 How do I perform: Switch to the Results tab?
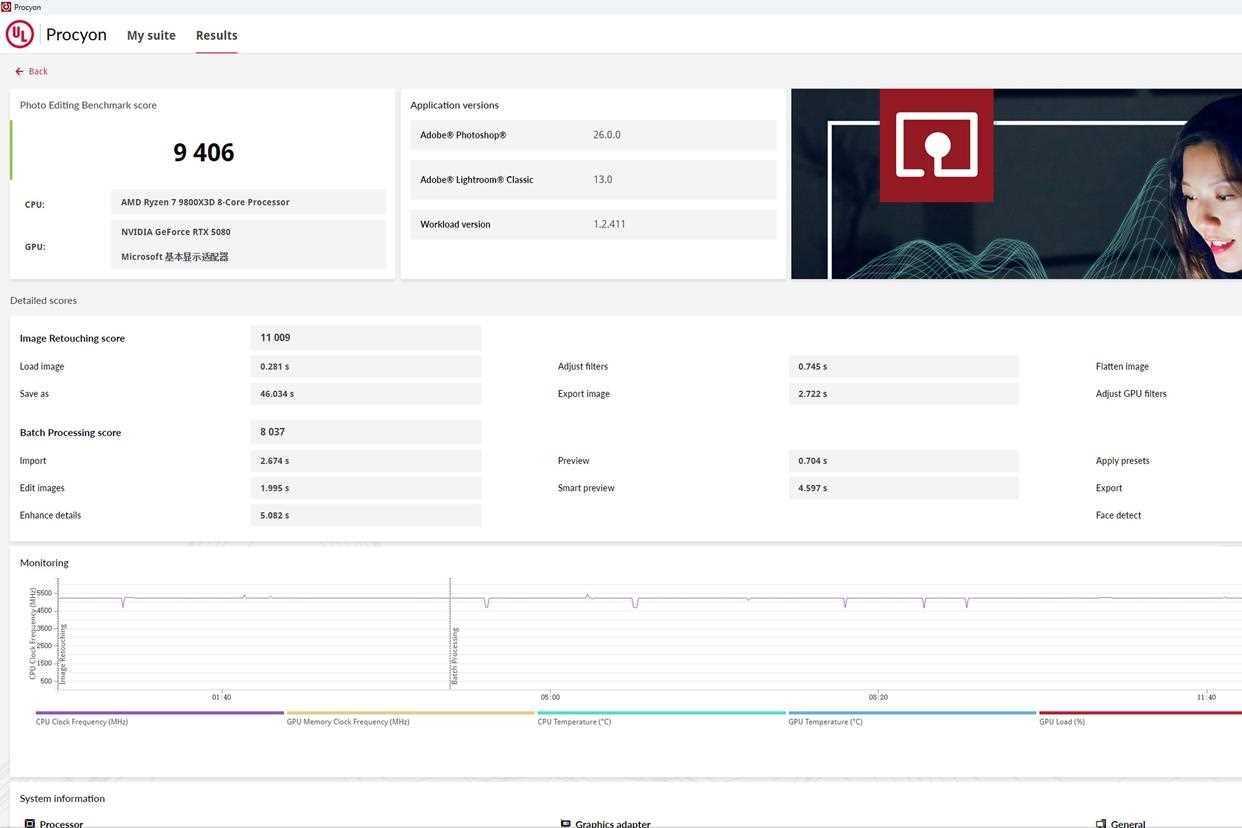click(216, 36)
